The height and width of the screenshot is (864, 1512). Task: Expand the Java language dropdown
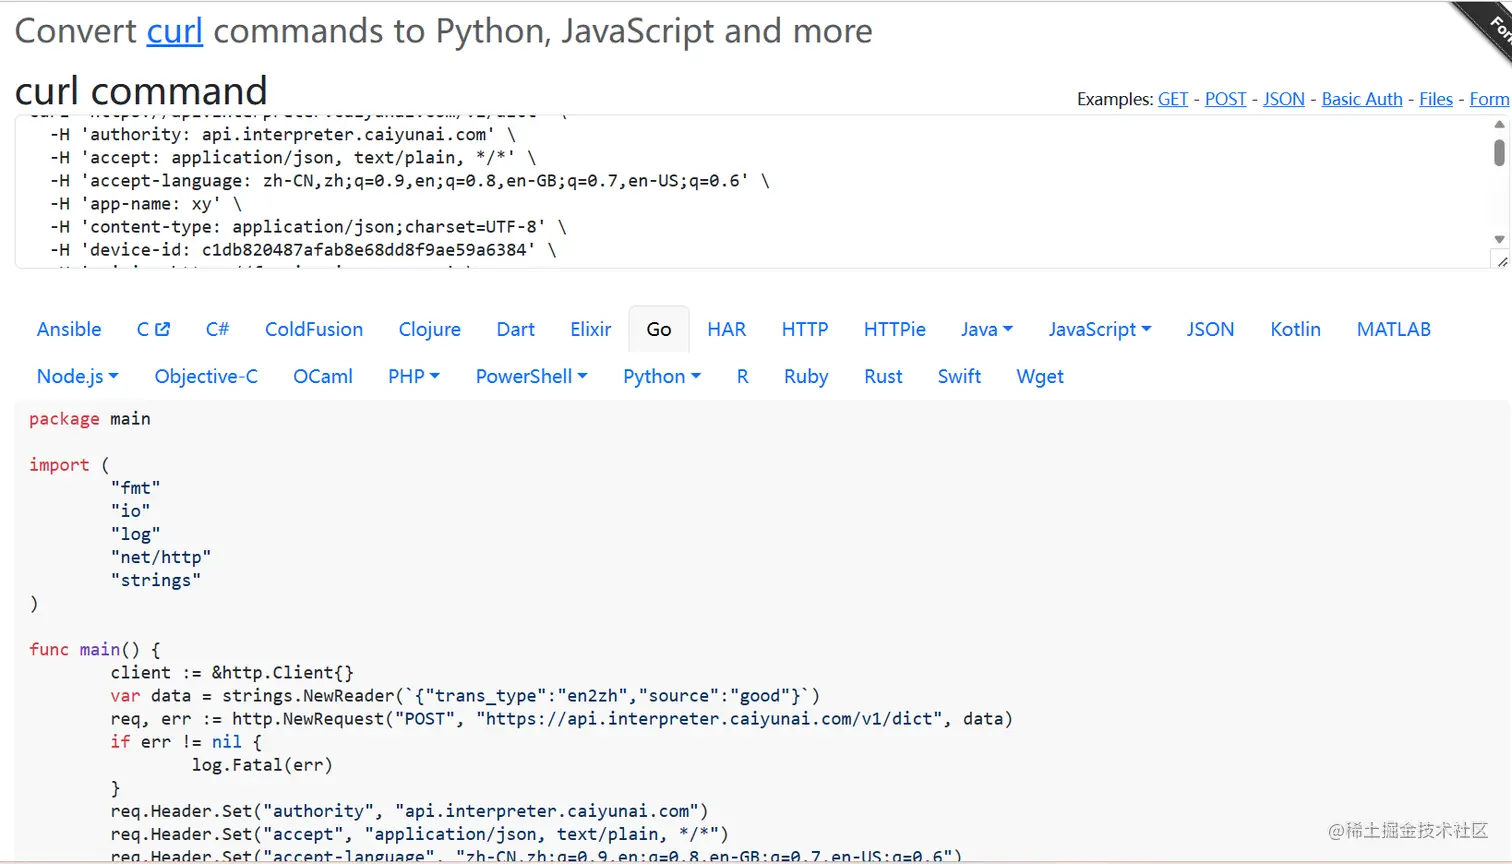pos(986,329)
